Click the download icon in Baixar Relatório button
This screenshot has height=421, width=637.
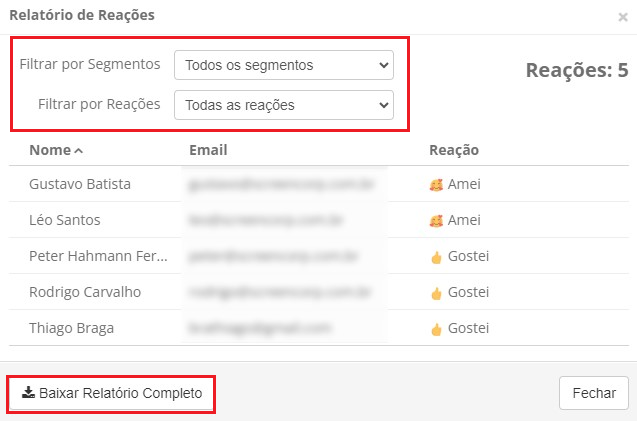[28, 392]
